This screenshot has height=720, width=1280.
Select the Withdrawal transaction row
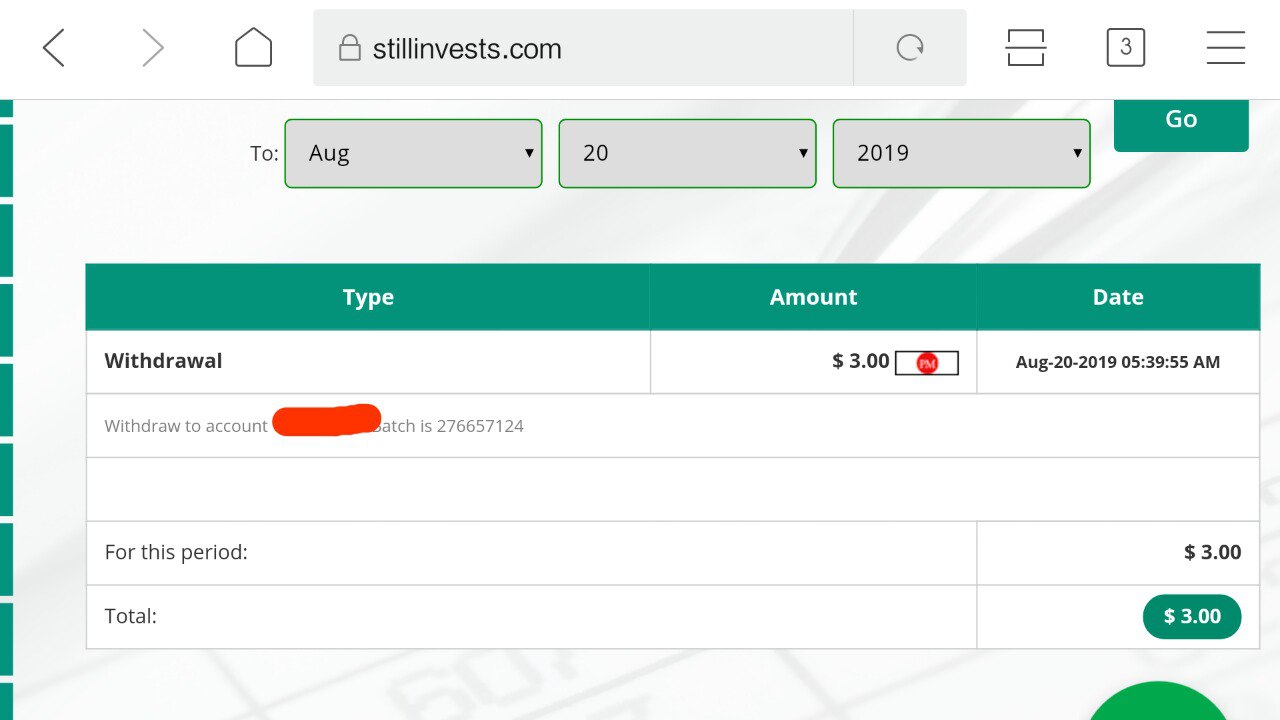[672, 362]
